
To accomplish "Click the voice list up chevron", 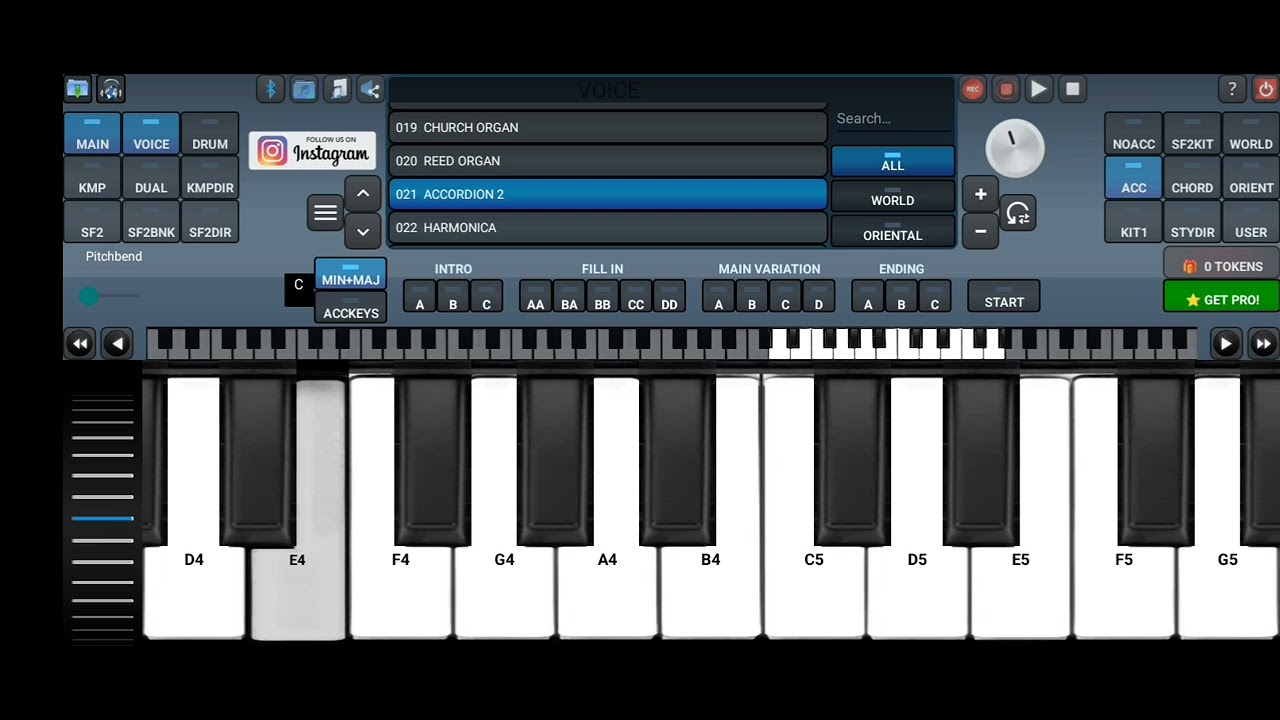I will [363, 194].
